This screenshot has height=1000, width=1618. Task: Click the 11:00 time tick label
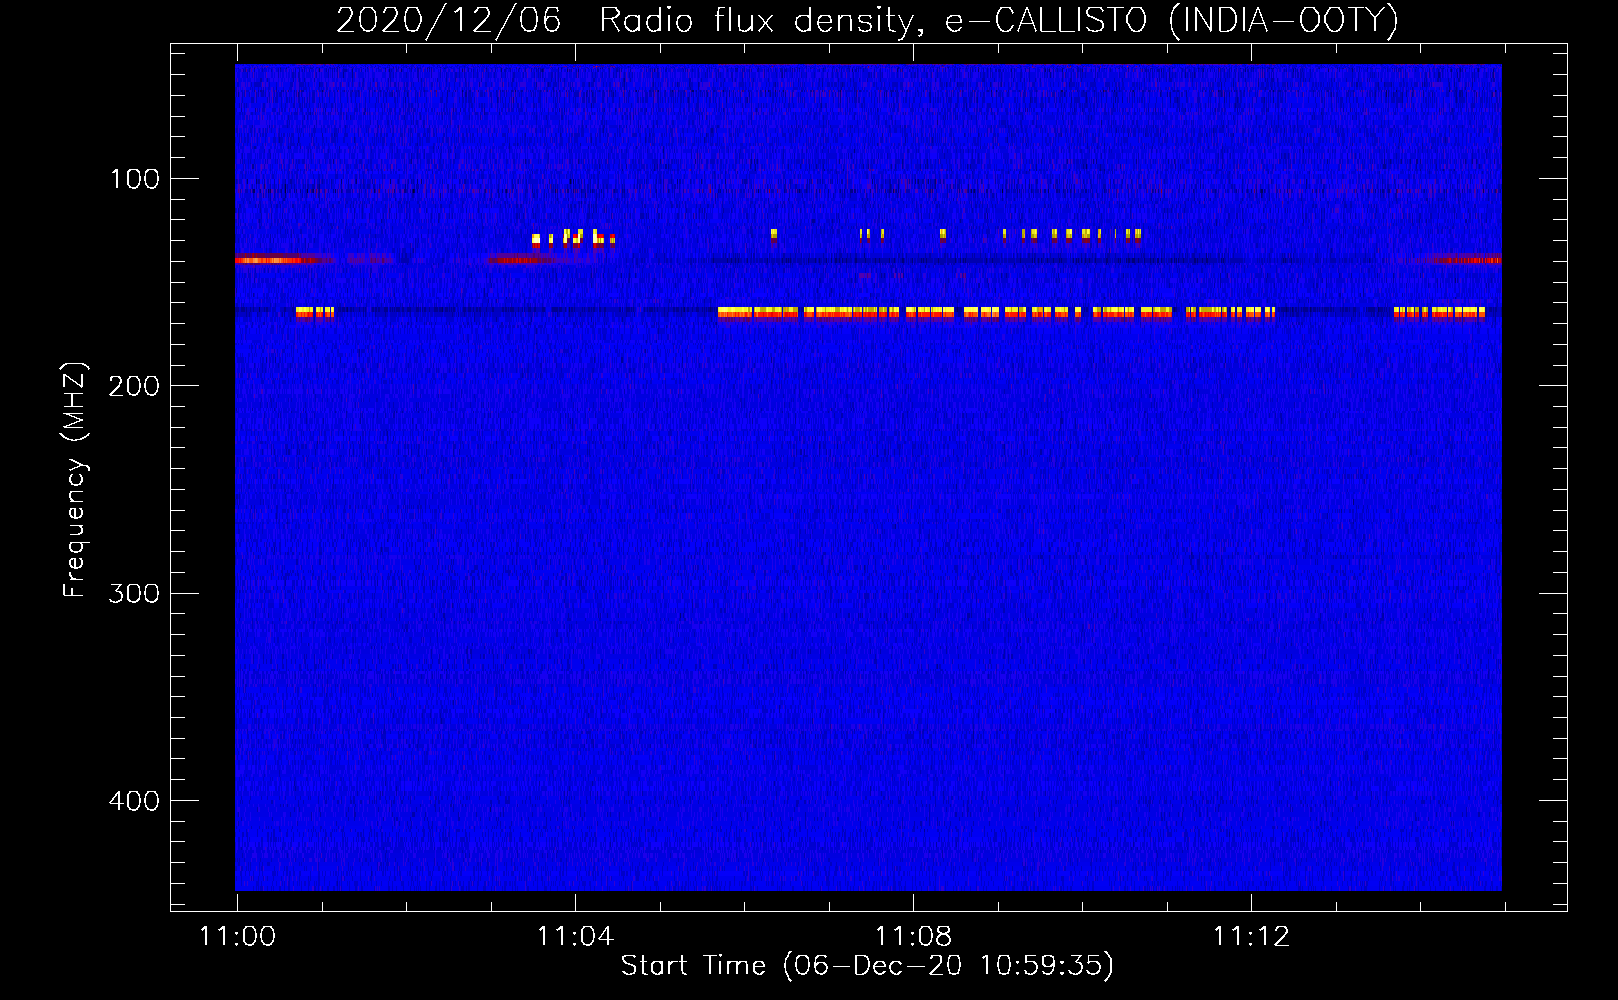(237, 936)
